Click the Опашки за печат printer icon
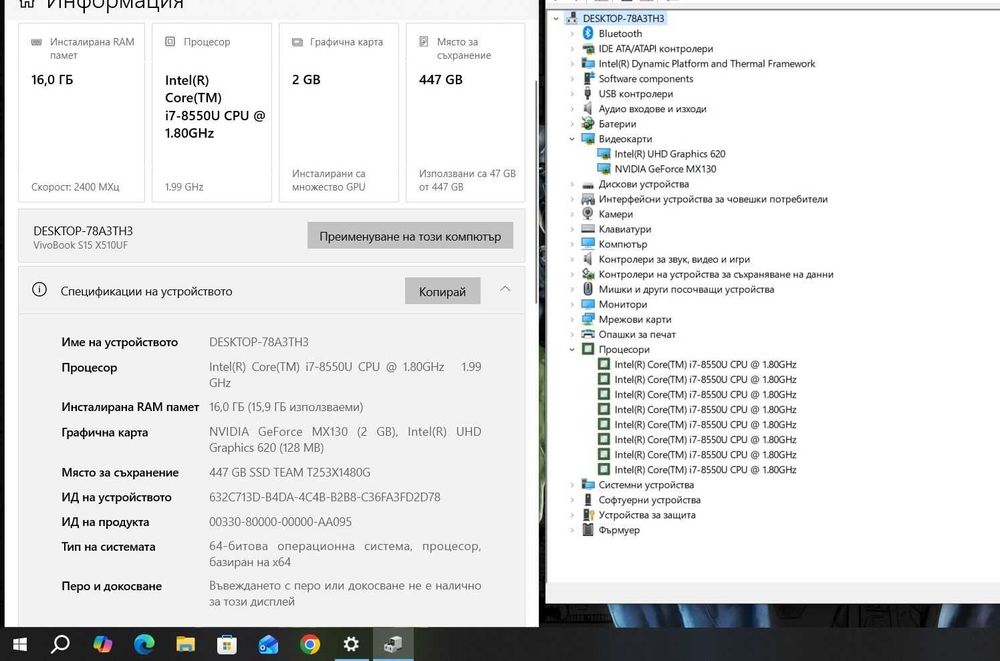This screenshot has width=1000, height=661. coord(587,334)
